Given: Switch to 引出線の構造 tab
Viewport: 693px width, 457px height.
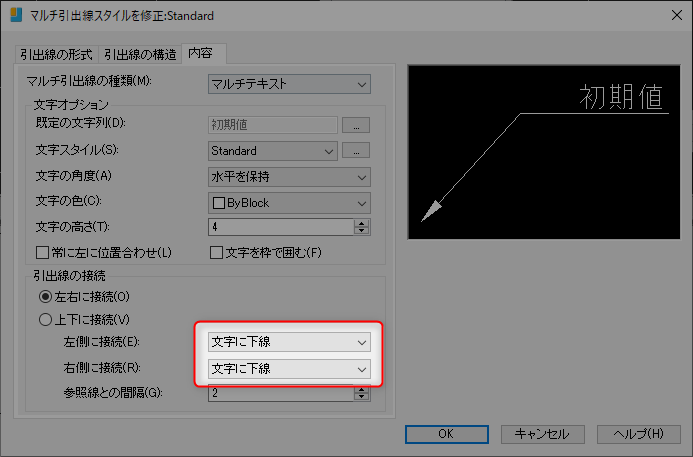Looking at the screenshot, I should tap(140, 54).
